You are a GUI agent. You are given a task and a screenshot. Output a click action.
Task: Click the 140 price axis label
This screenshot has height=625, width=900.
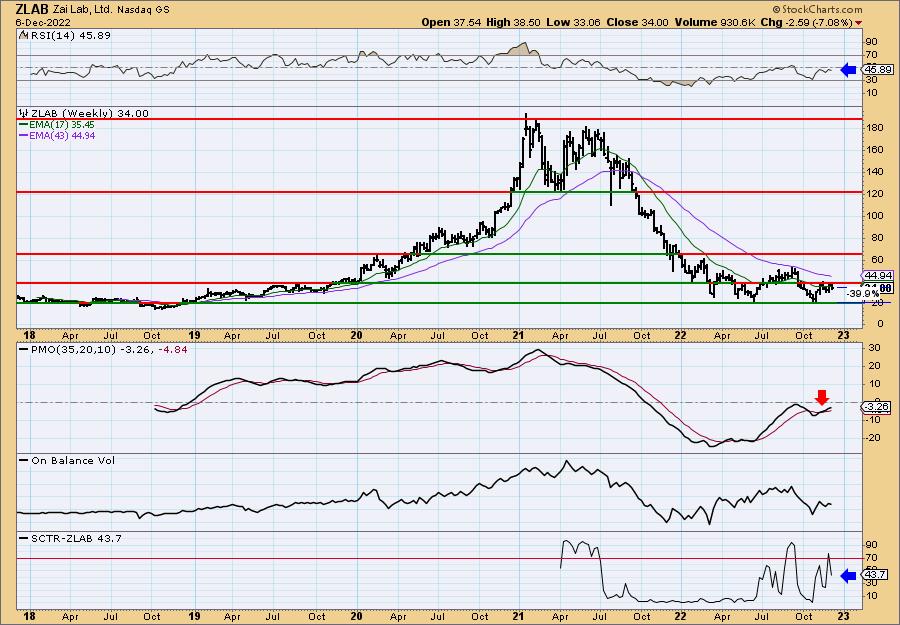[x=875, y=172]
